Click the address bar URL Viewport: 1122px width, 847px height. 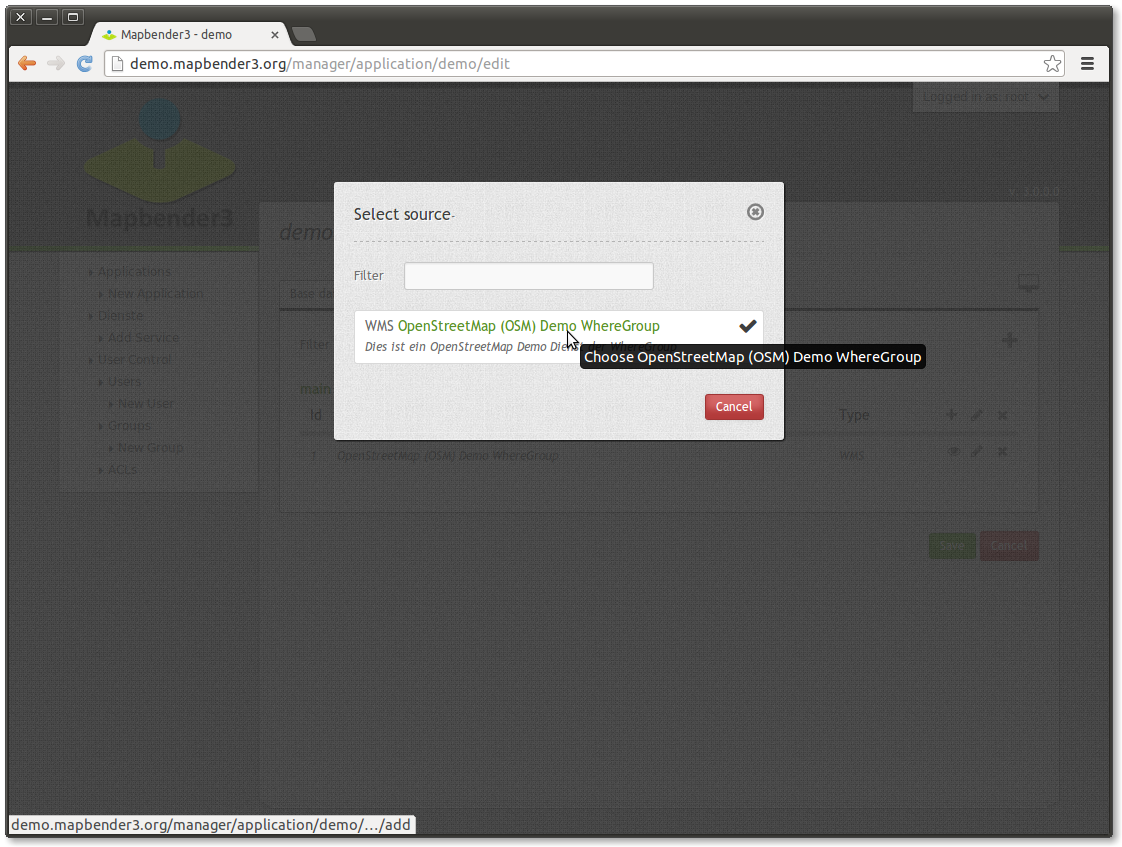pos(319,64)
